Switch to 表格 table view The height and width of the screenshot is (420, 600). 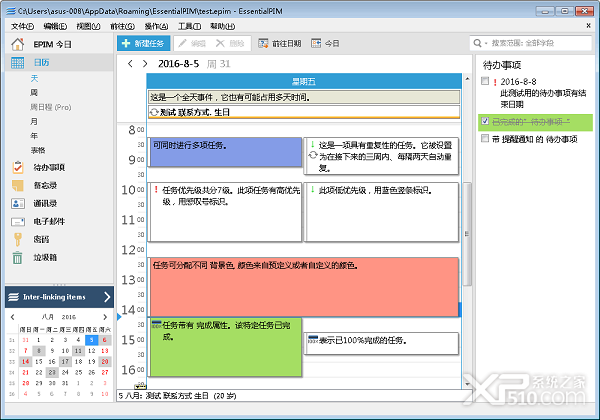point(38,150)
